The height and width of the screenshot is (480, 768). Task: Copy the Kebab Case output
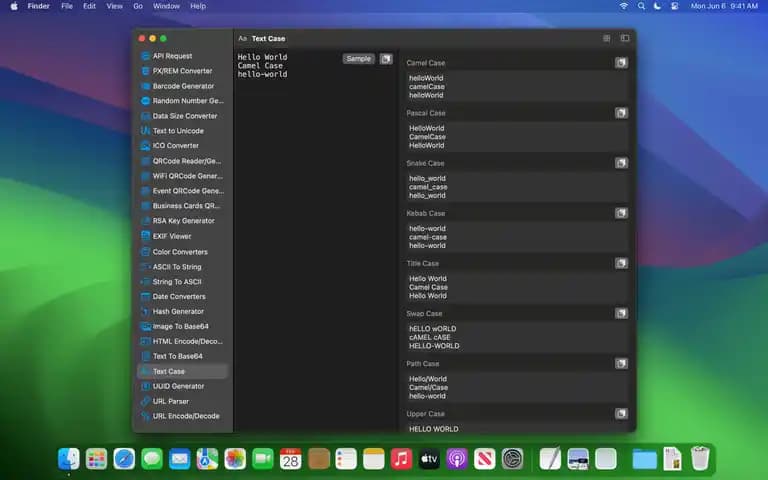coord(621,213)
